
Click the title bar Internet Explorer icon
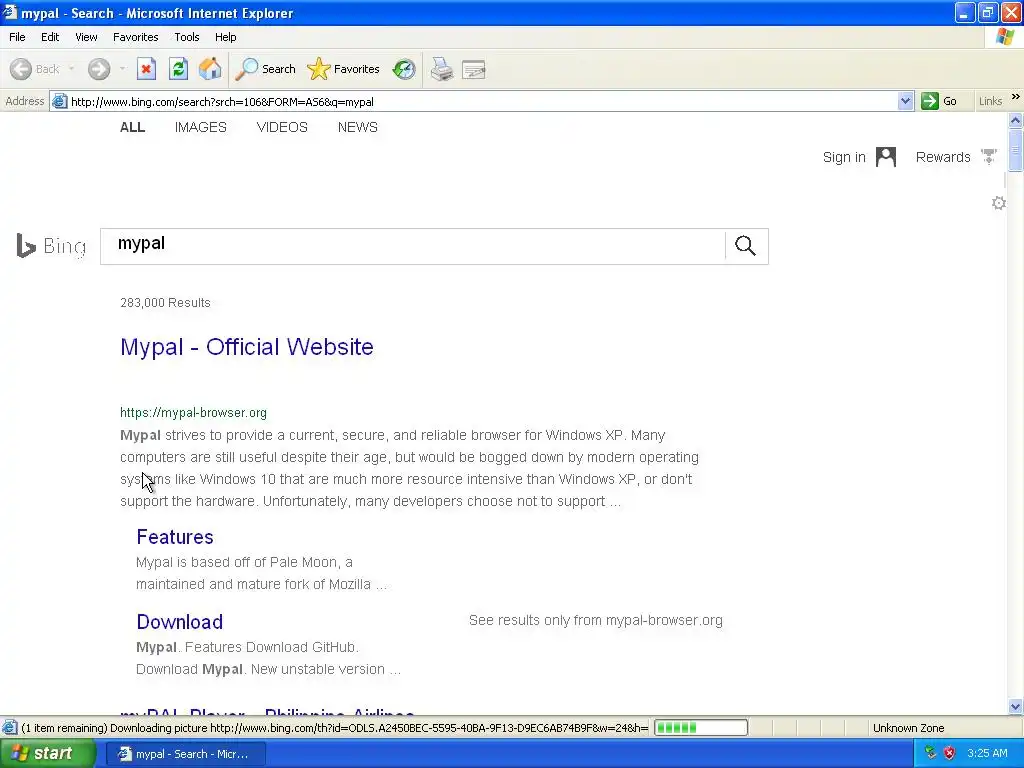tap(10, 12)
